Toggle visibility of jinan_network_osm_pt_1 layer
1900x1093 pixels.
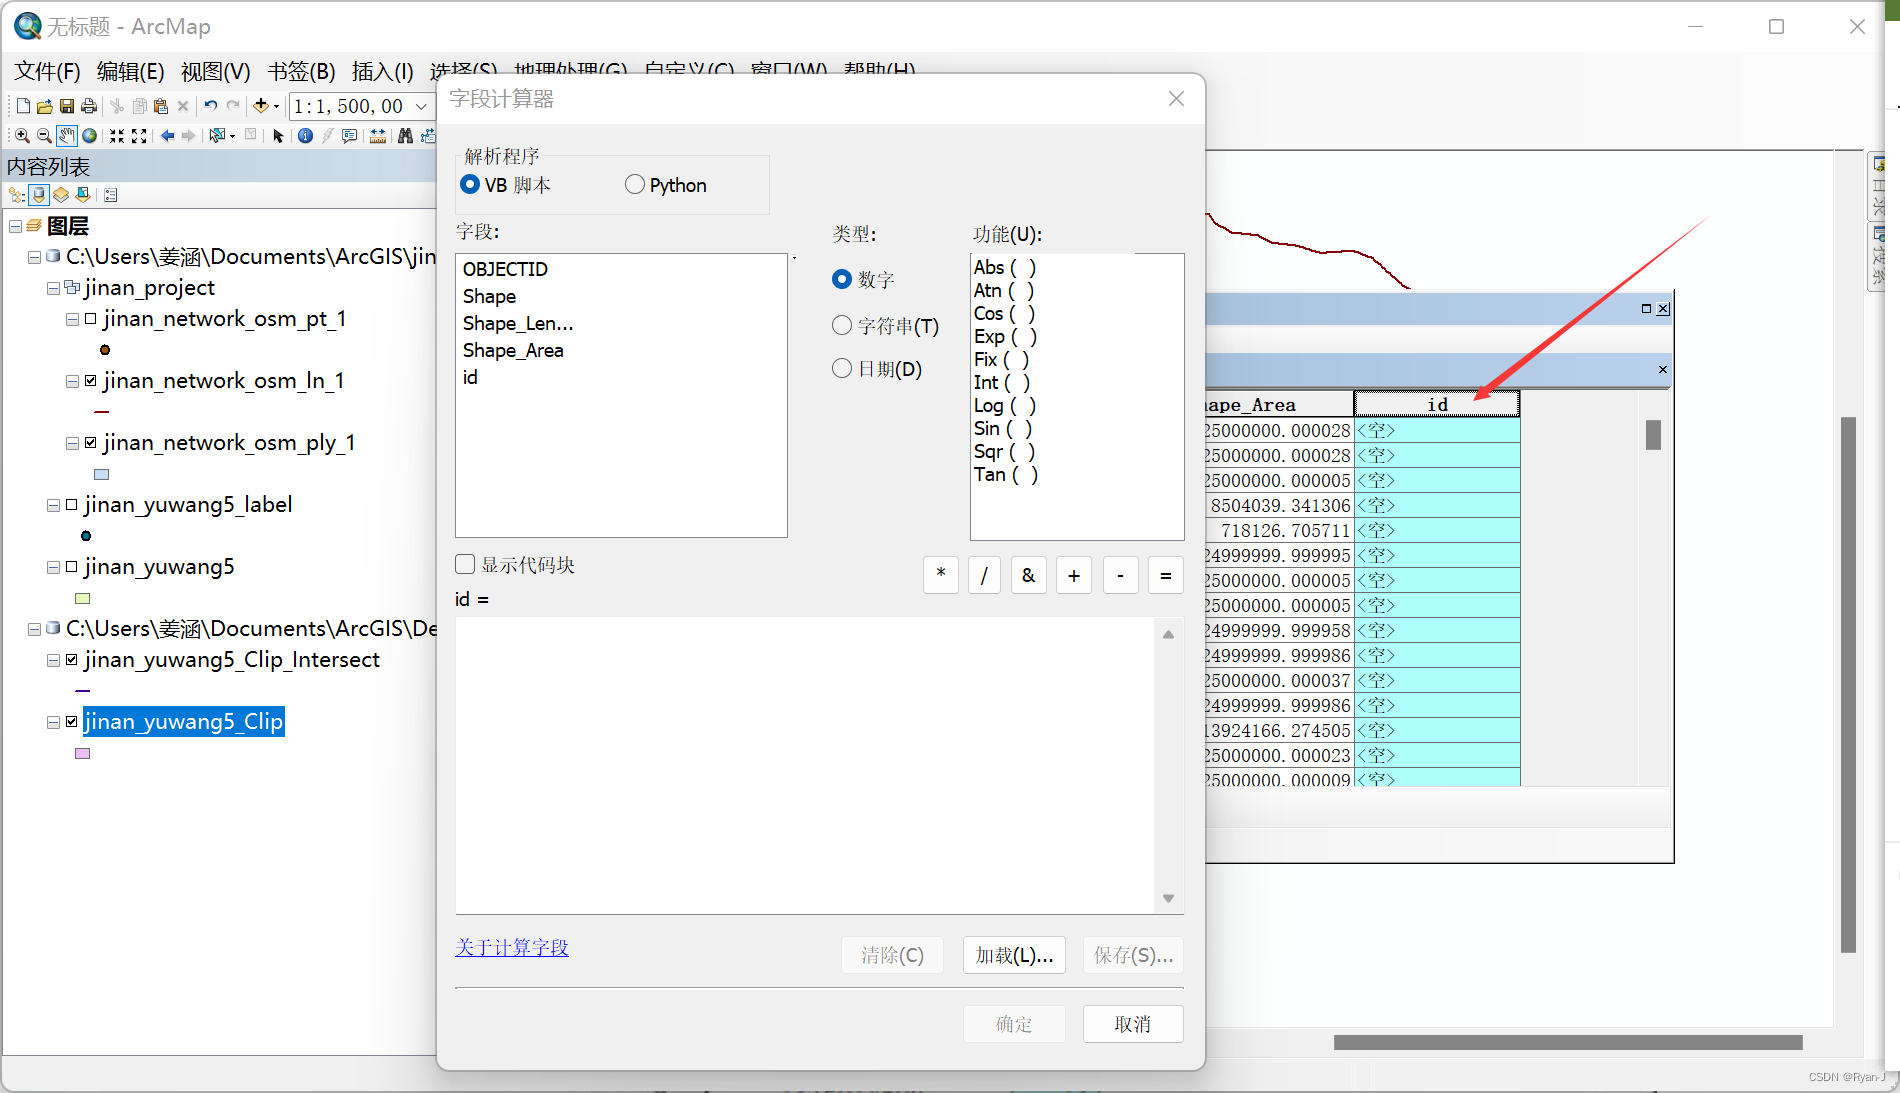[x=90, y=319]
